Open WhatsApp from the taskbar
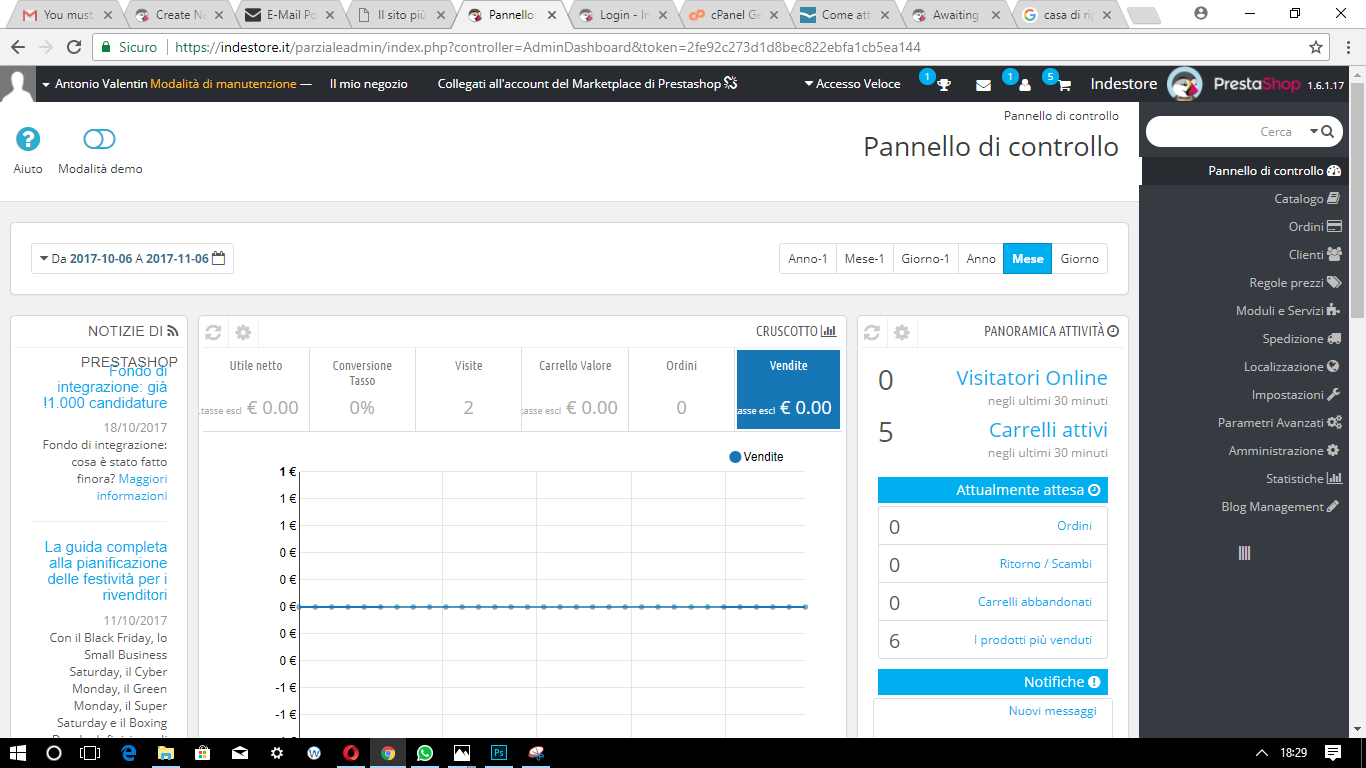1366x768 pixels. pyautogui.click(x=425, y=752)
